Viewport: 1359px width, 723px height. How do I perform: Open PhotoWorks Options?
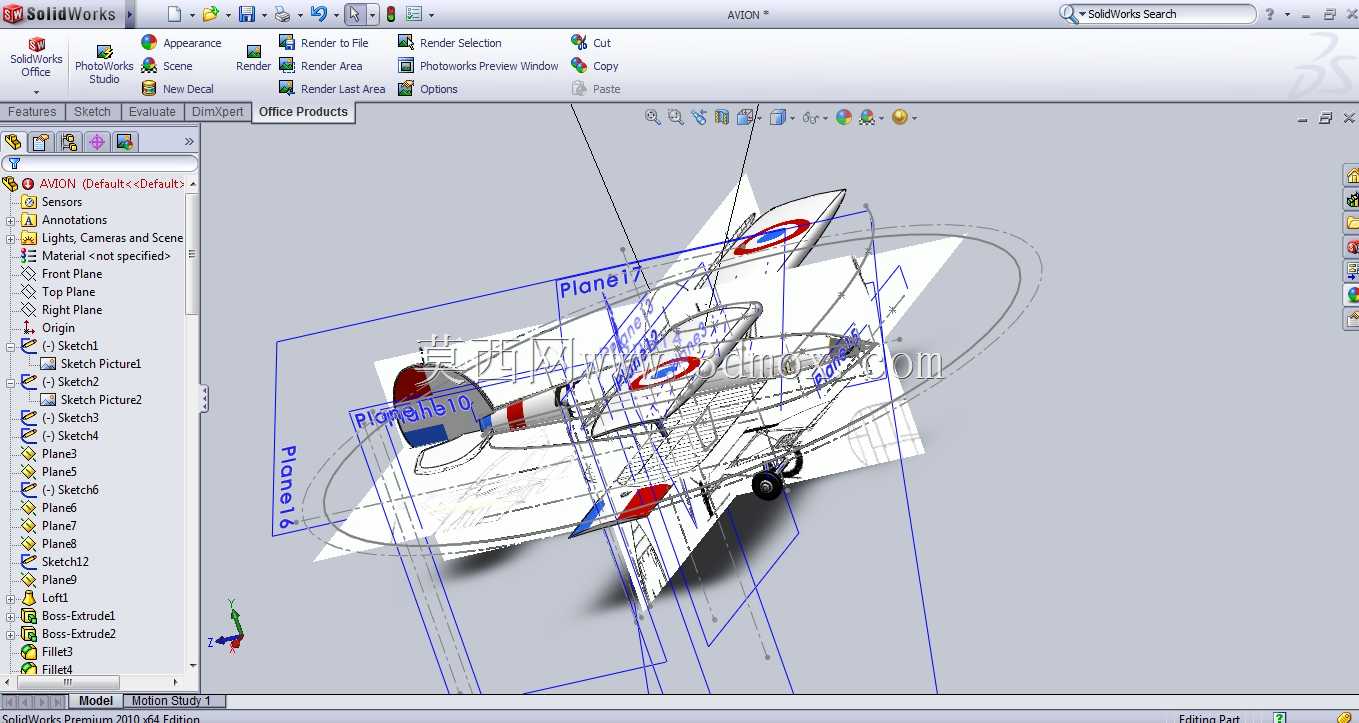[427, 89]
